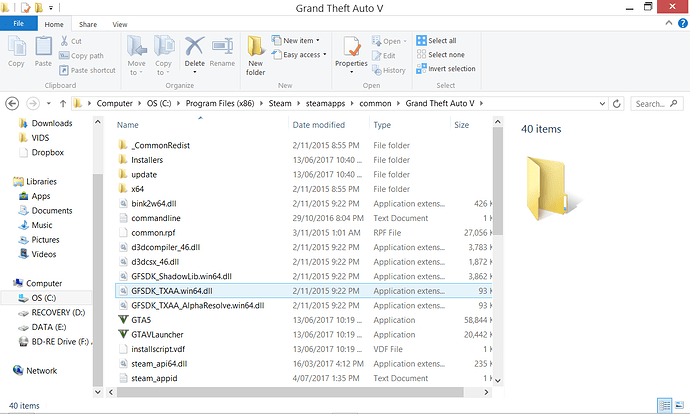The width and height of the screenshot is (690, 414).
Task: Switch to the Share ribbon tab
Action: [88, 24]
